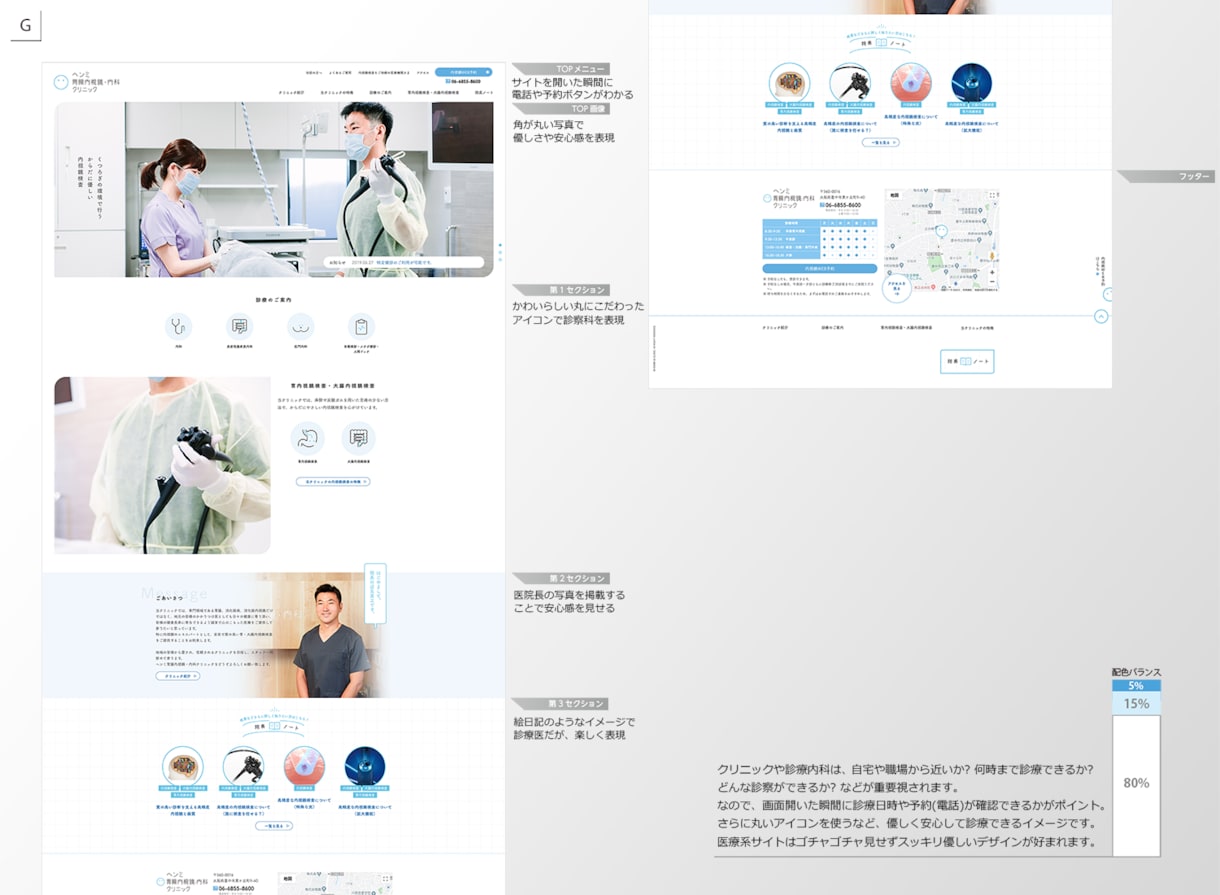Click the fullscreen icon on footer map

[x=991, y=196]
